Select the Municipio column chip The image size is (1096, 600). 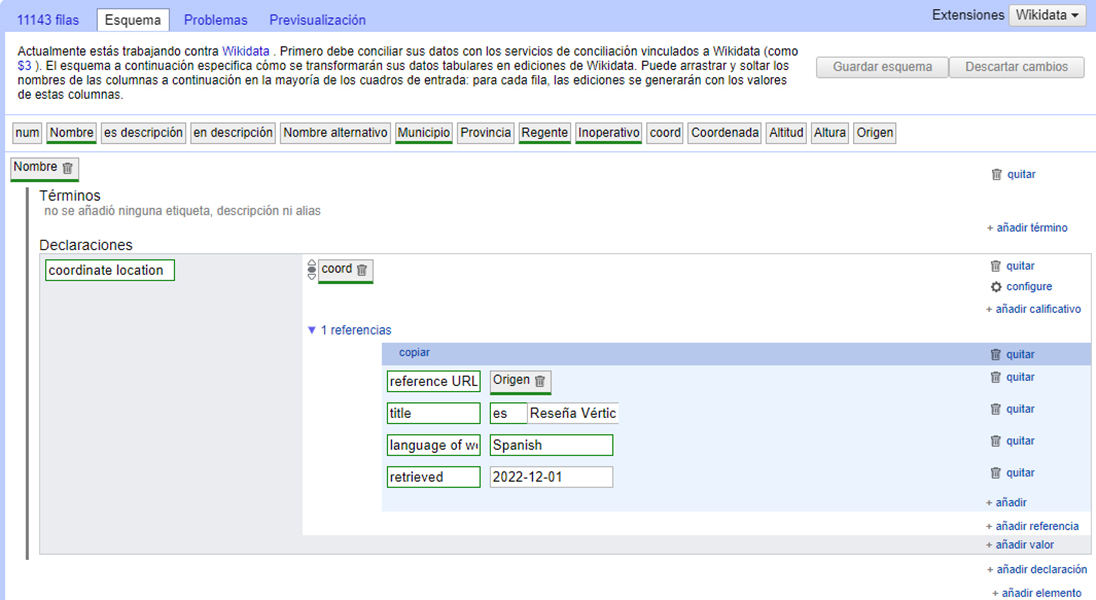click(x=424, y=133)
